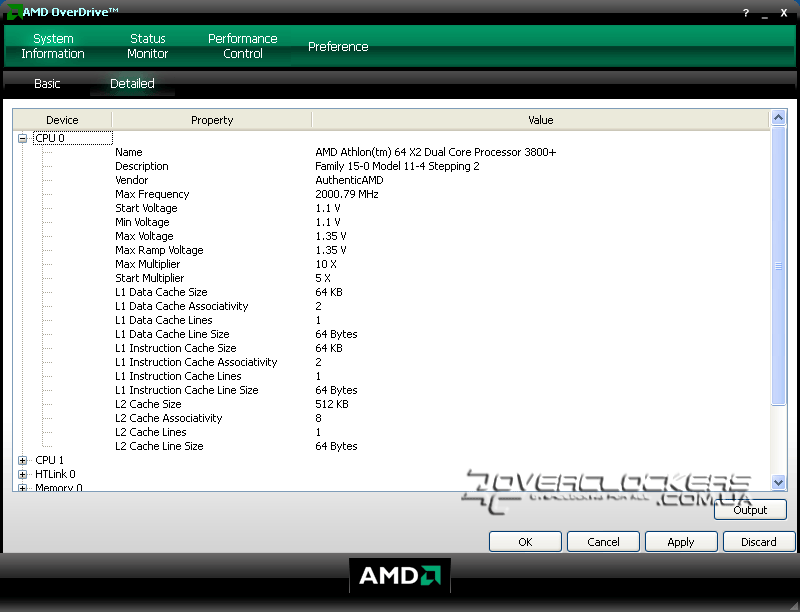This screenshot has height=612, width=800.
Task: Select L1 Instruction Cache Line Size property
Action: [187, 390]
